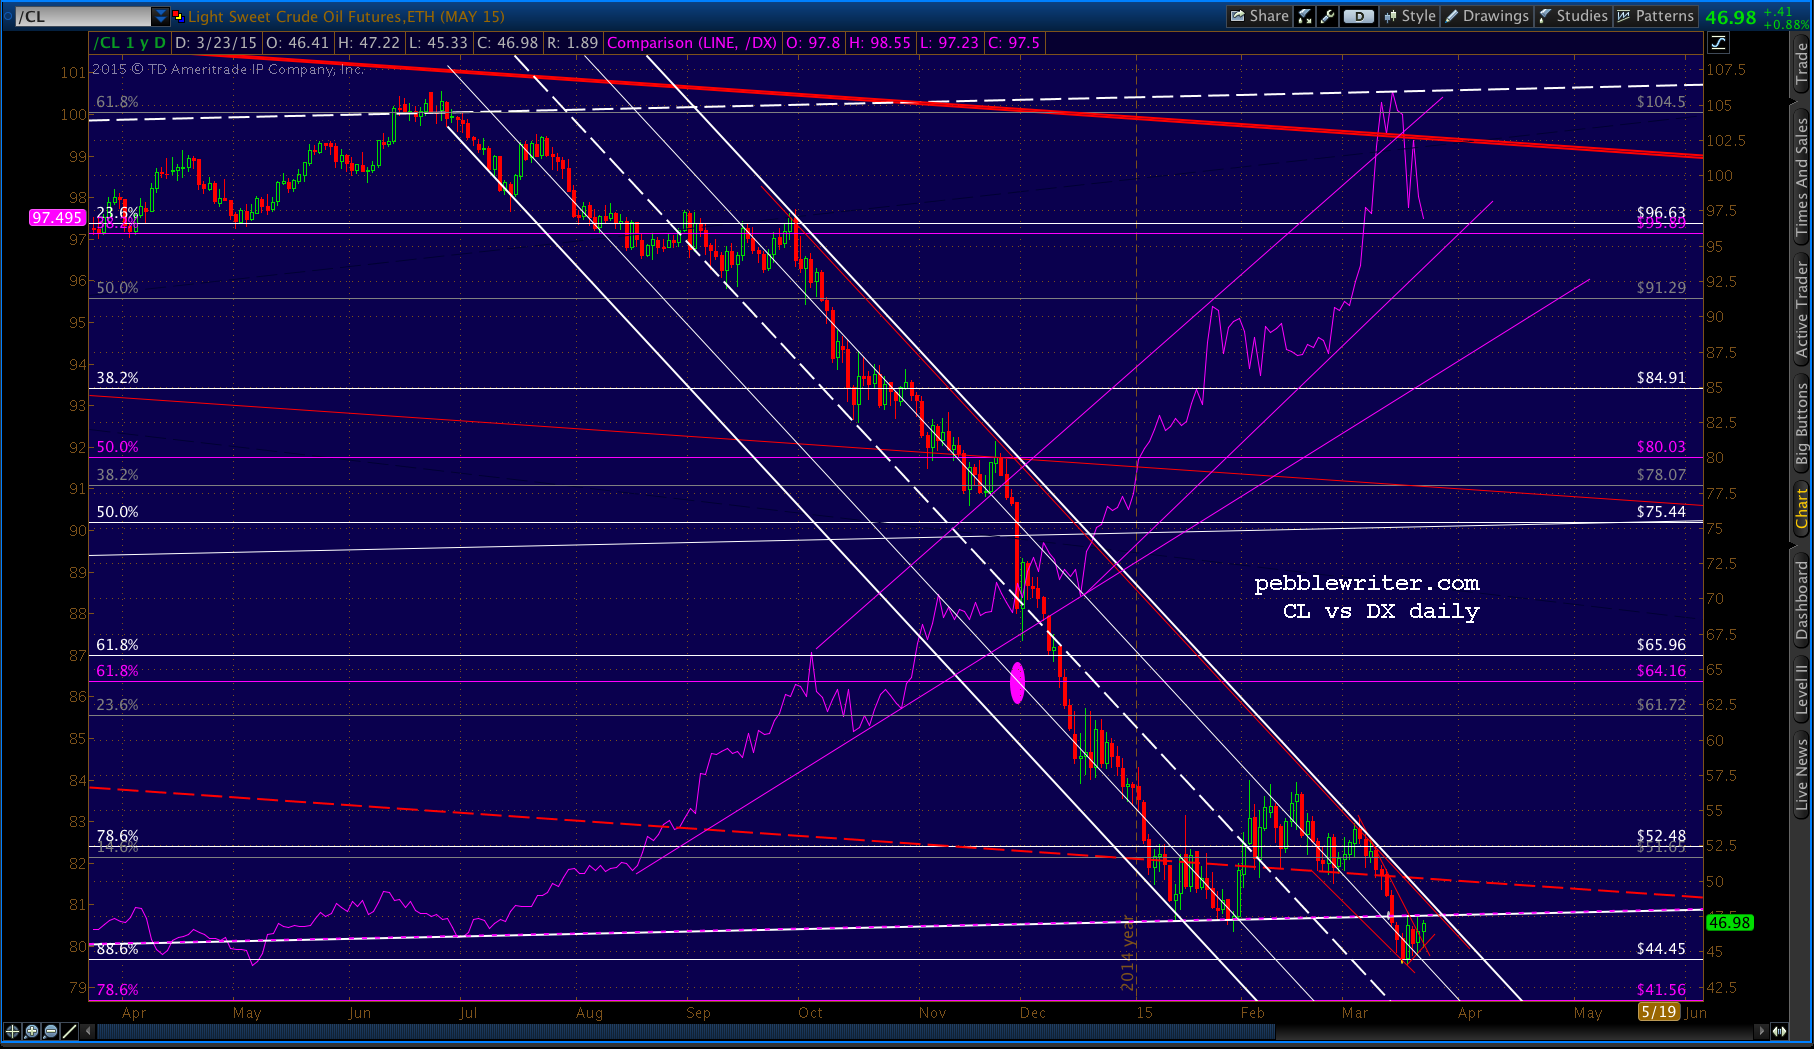Image resolution: width=1814 pixels, height=1049 pixels.
Task: Open the Patterns menu
Action: pyautogui.click(x=1655, y=16)
